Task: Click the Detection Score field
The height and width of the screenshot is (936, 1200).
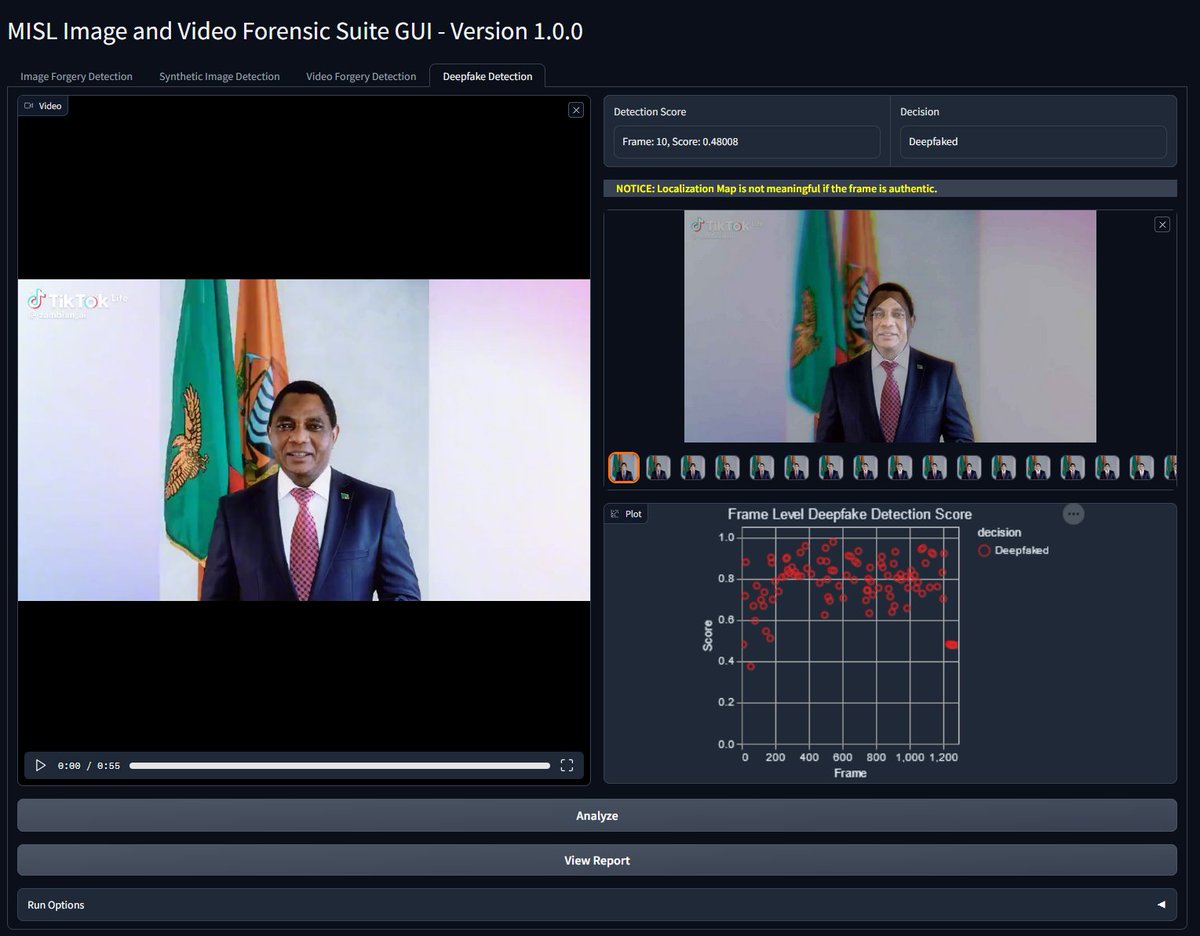Action: (x=747, y=142)
